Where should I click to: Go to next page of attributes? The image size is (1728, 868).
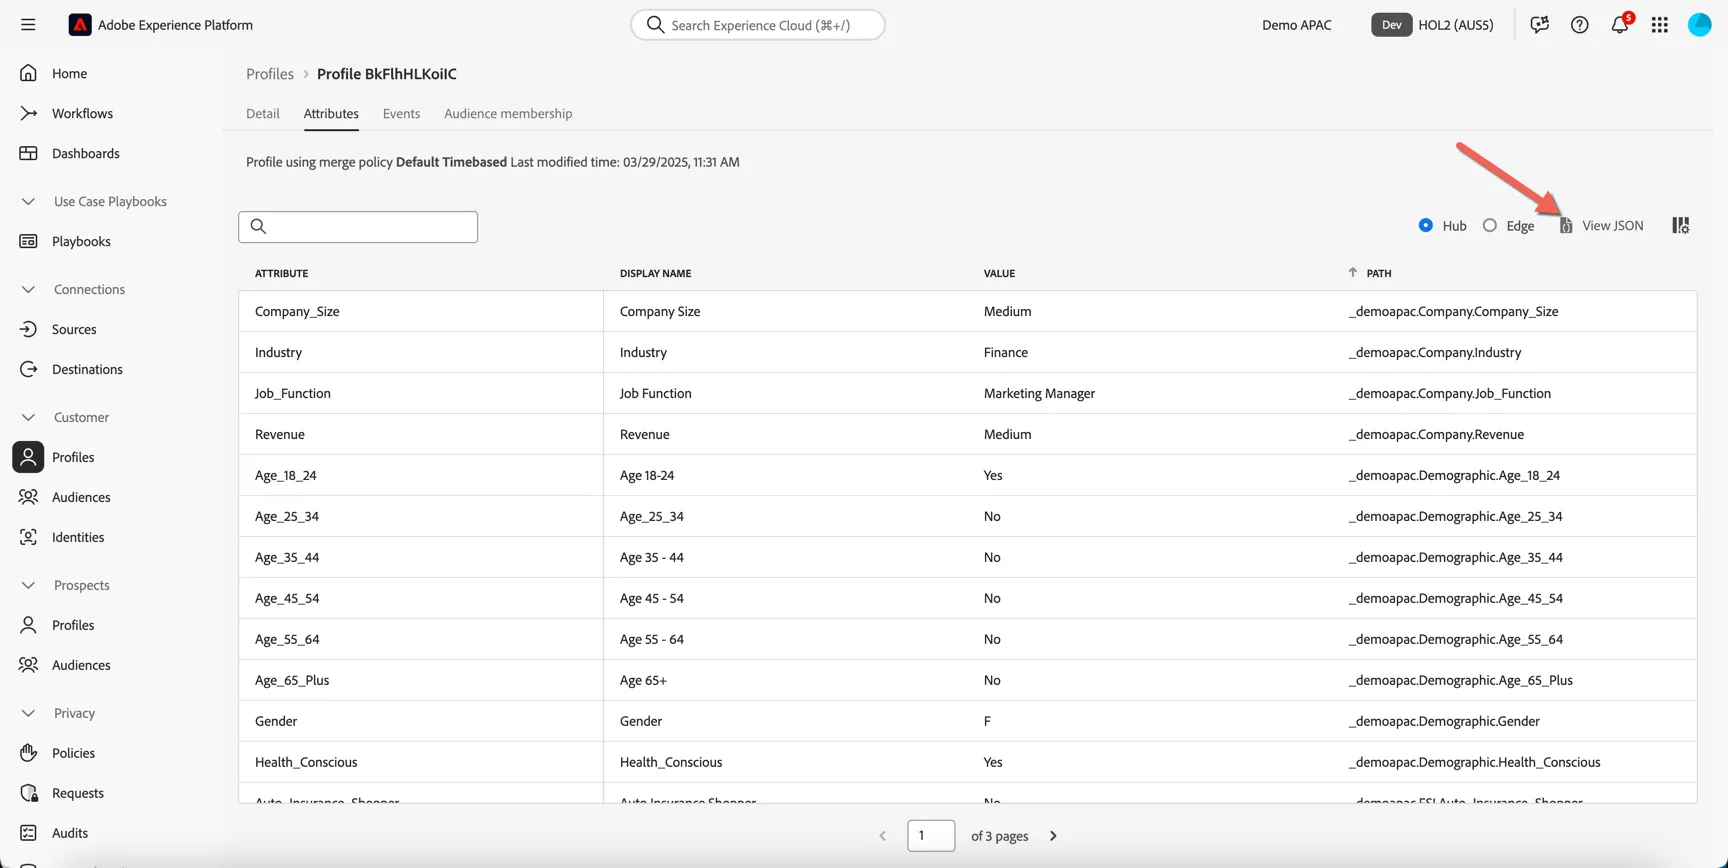(1053, 836)
